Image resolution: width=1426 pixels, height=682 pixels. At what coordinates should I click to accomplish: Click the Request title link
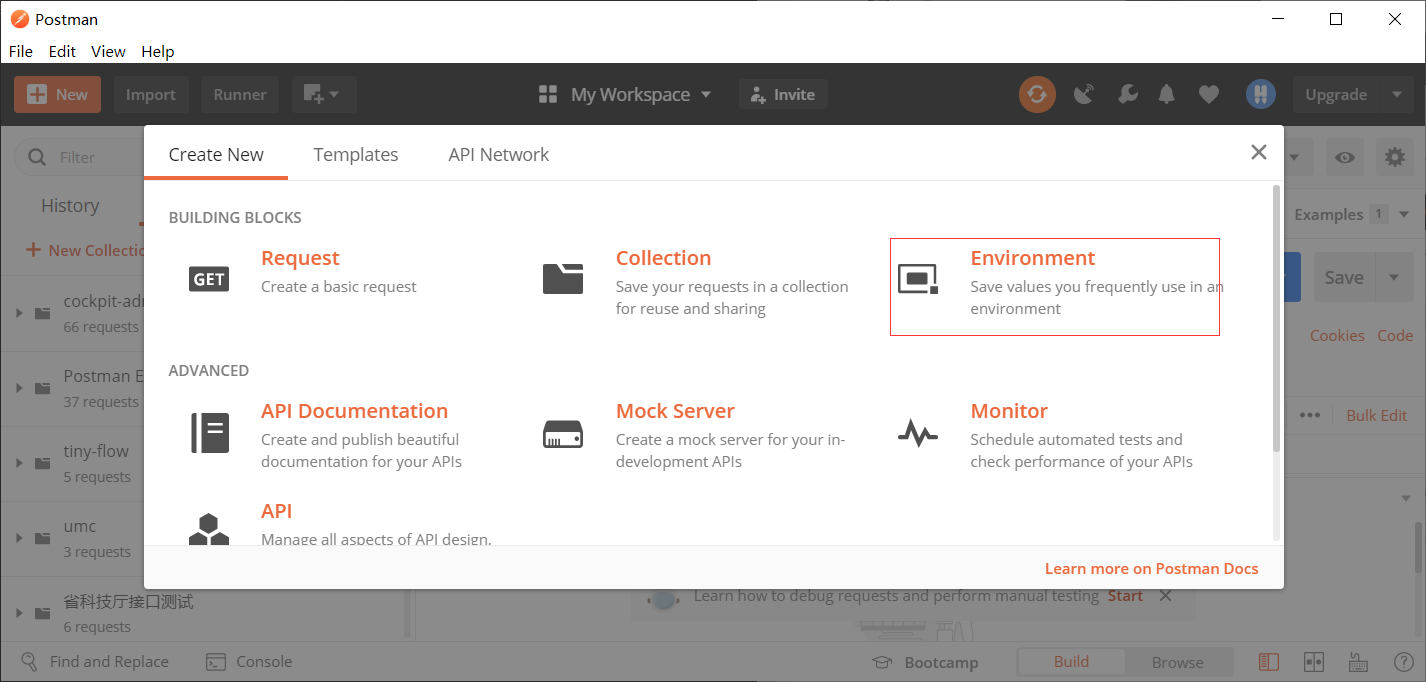[300, 258]
